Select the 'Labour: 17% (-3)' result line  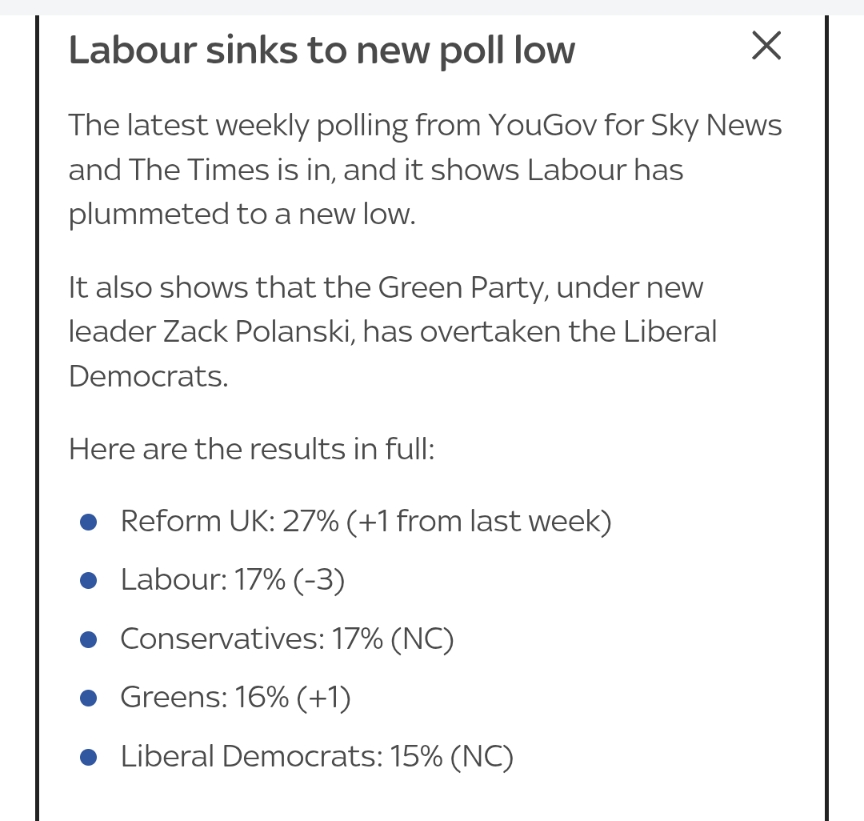point(232,581)
